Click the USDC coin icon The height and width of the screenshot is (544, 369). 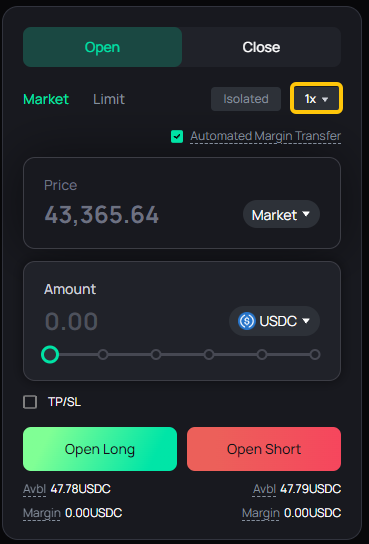pos(247,321)
